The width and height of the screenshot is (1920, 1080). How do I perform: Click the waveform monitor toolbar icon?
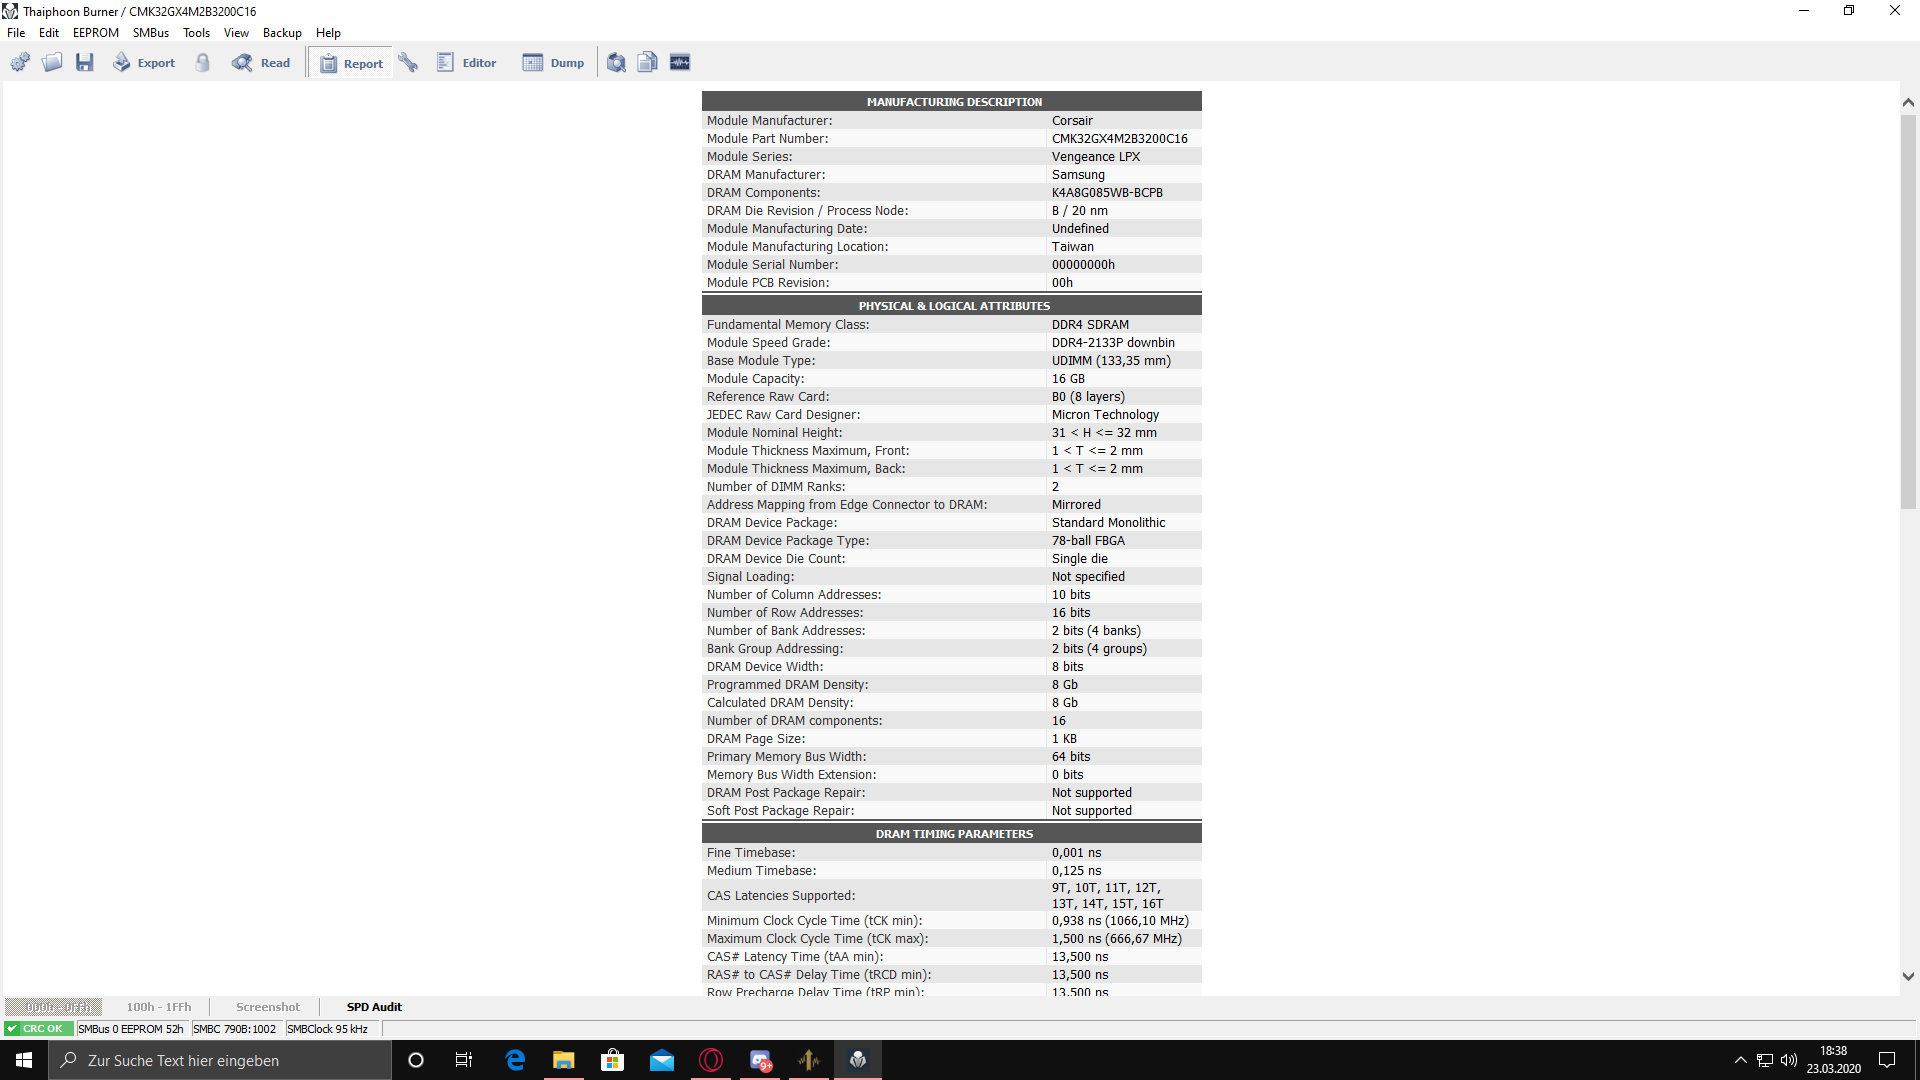pyautogui.click(x=680, y=63)
